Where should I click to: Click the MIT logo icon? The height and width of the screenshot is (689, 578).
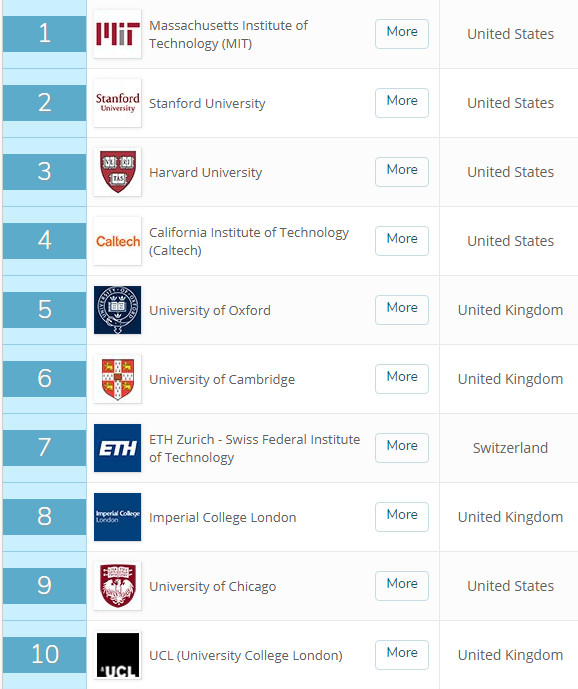tap(117, 34)
